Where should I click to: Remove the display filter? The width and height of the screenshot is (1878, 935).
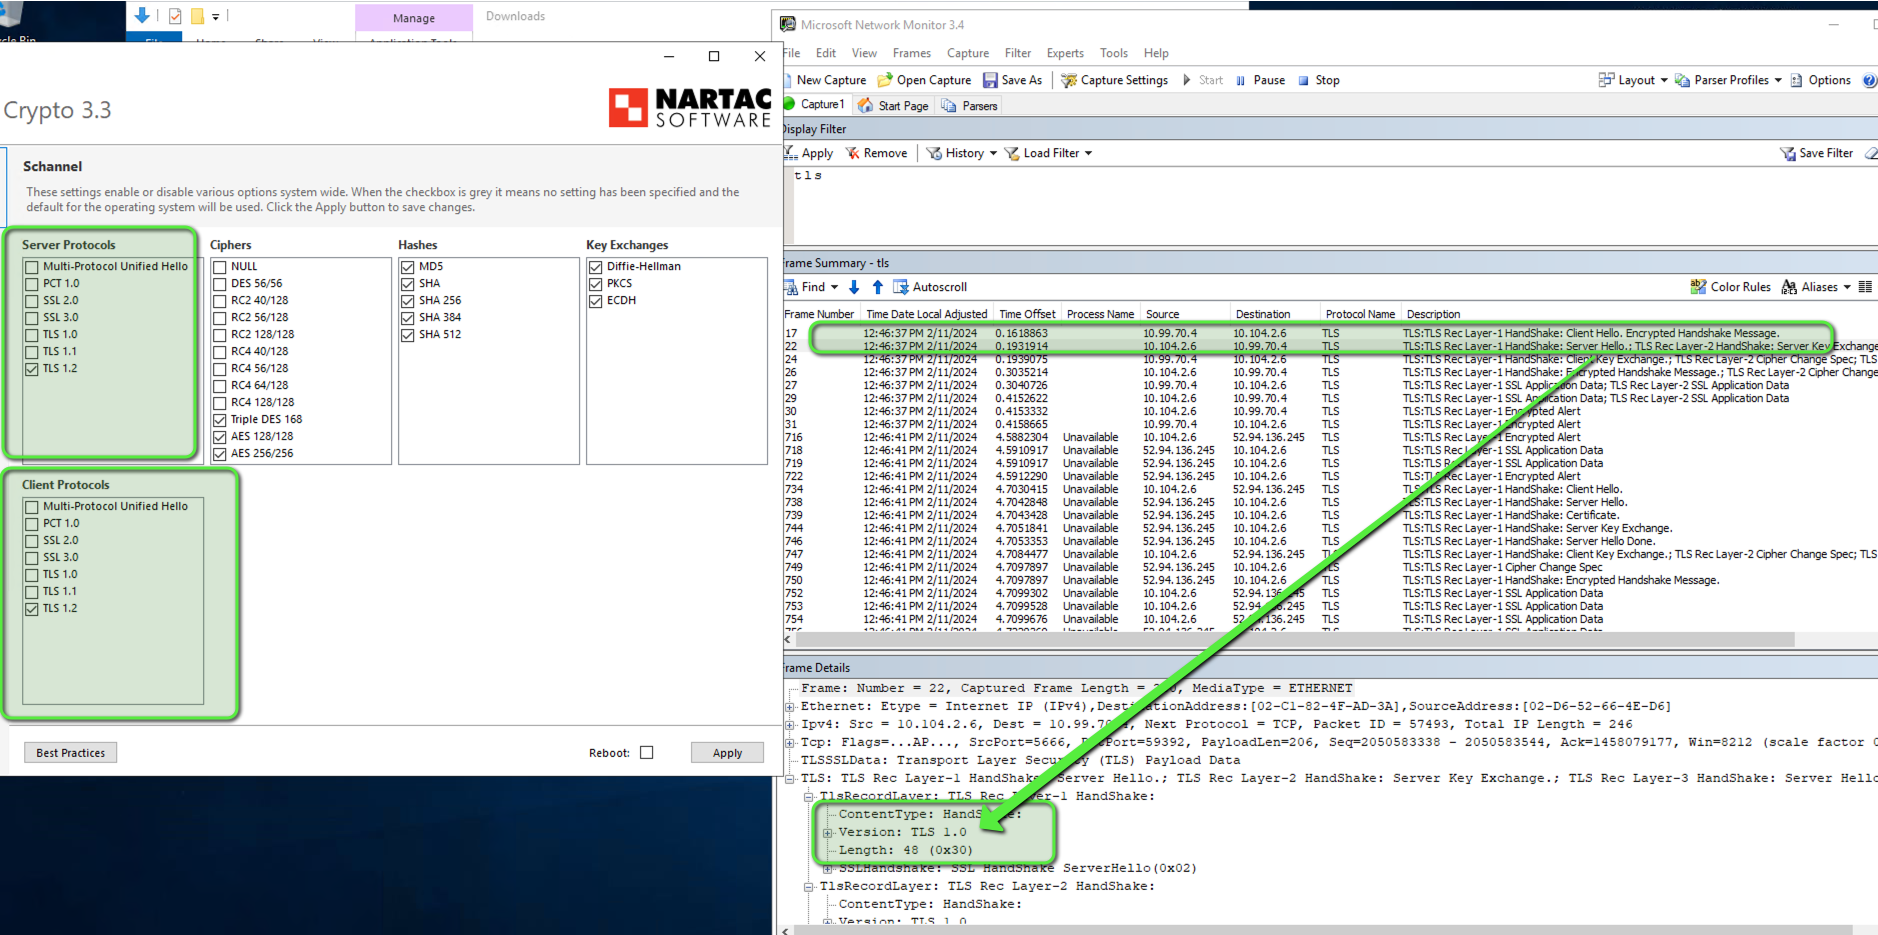point(876,153)
